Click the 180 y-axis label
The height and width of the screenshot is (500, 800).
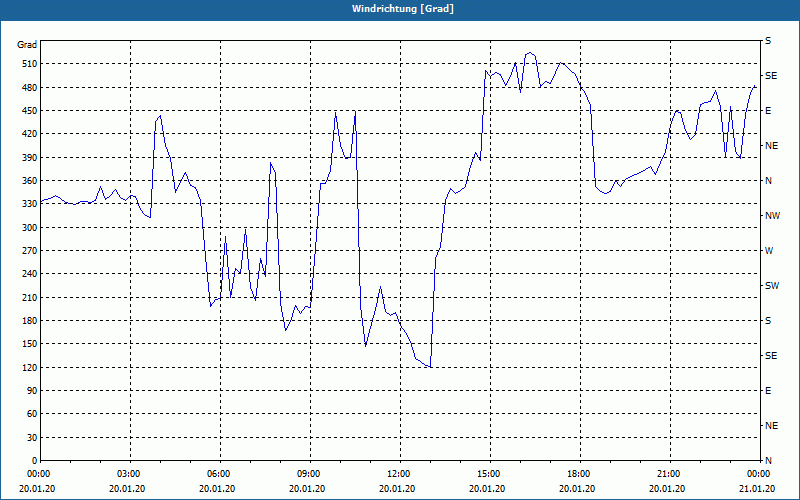click(29, 321)
